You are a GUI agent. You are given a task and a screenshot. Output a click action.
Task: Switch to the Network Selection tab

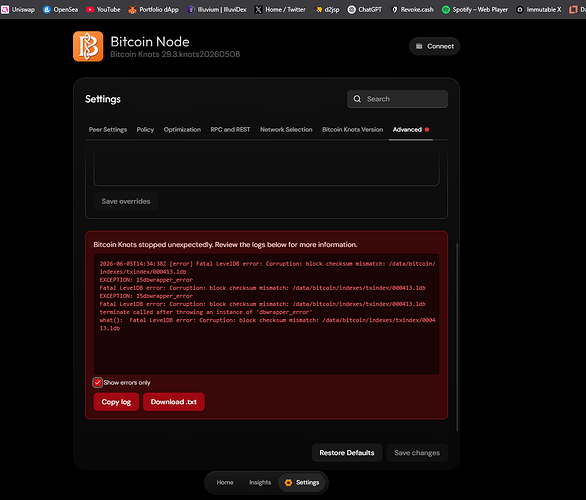pos(286,129)
